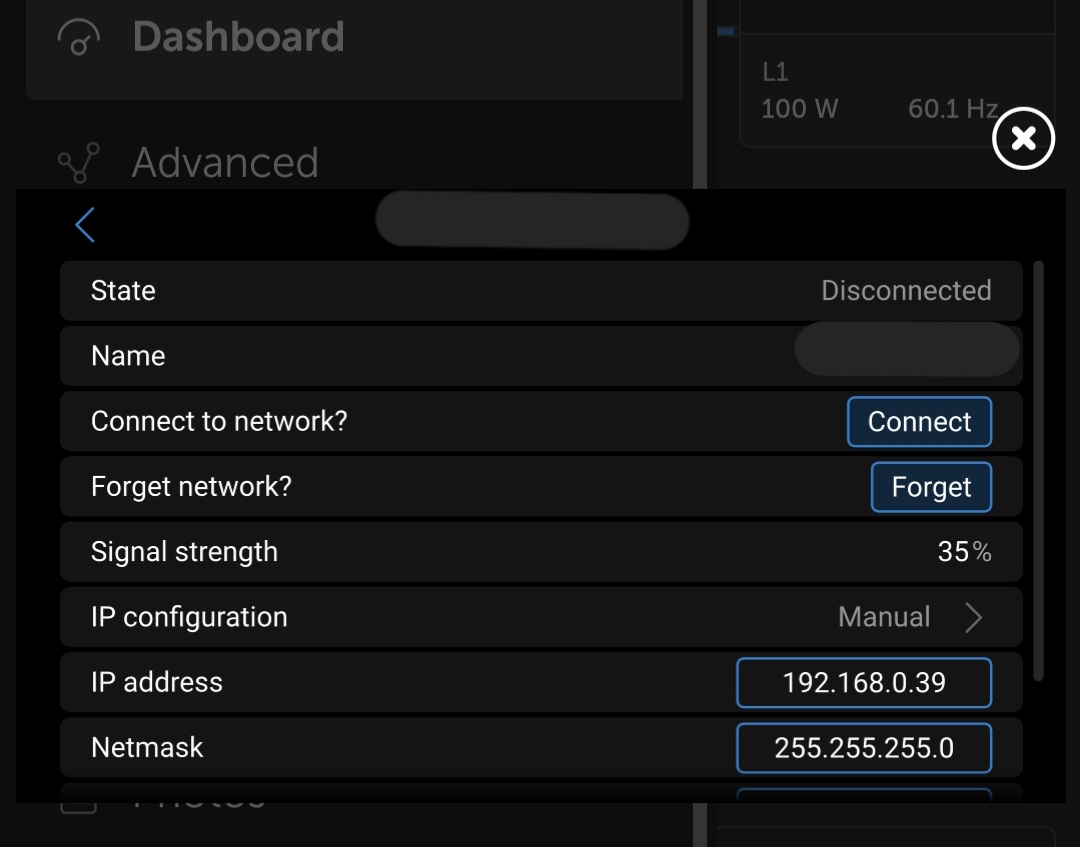Click the Netmask field 255.255.255.0
The image size is (1080, 847).
point(864,748)
